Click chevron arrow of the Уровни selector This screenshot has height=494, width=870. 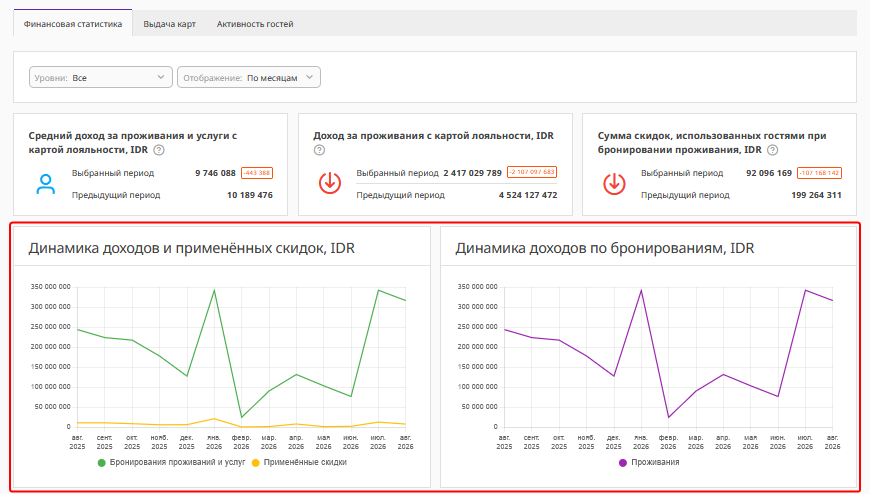pos(161,77)
